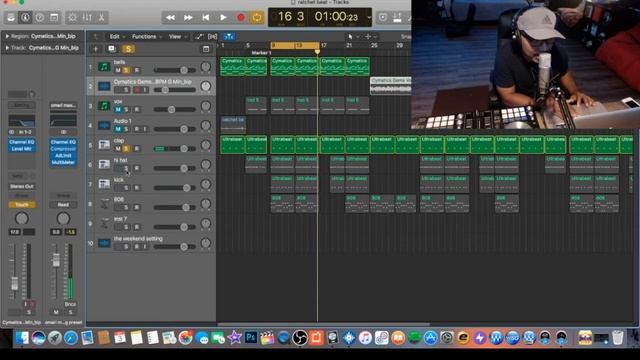Change Read automation mode
The image size is (640, 360).
coord(63,204)
